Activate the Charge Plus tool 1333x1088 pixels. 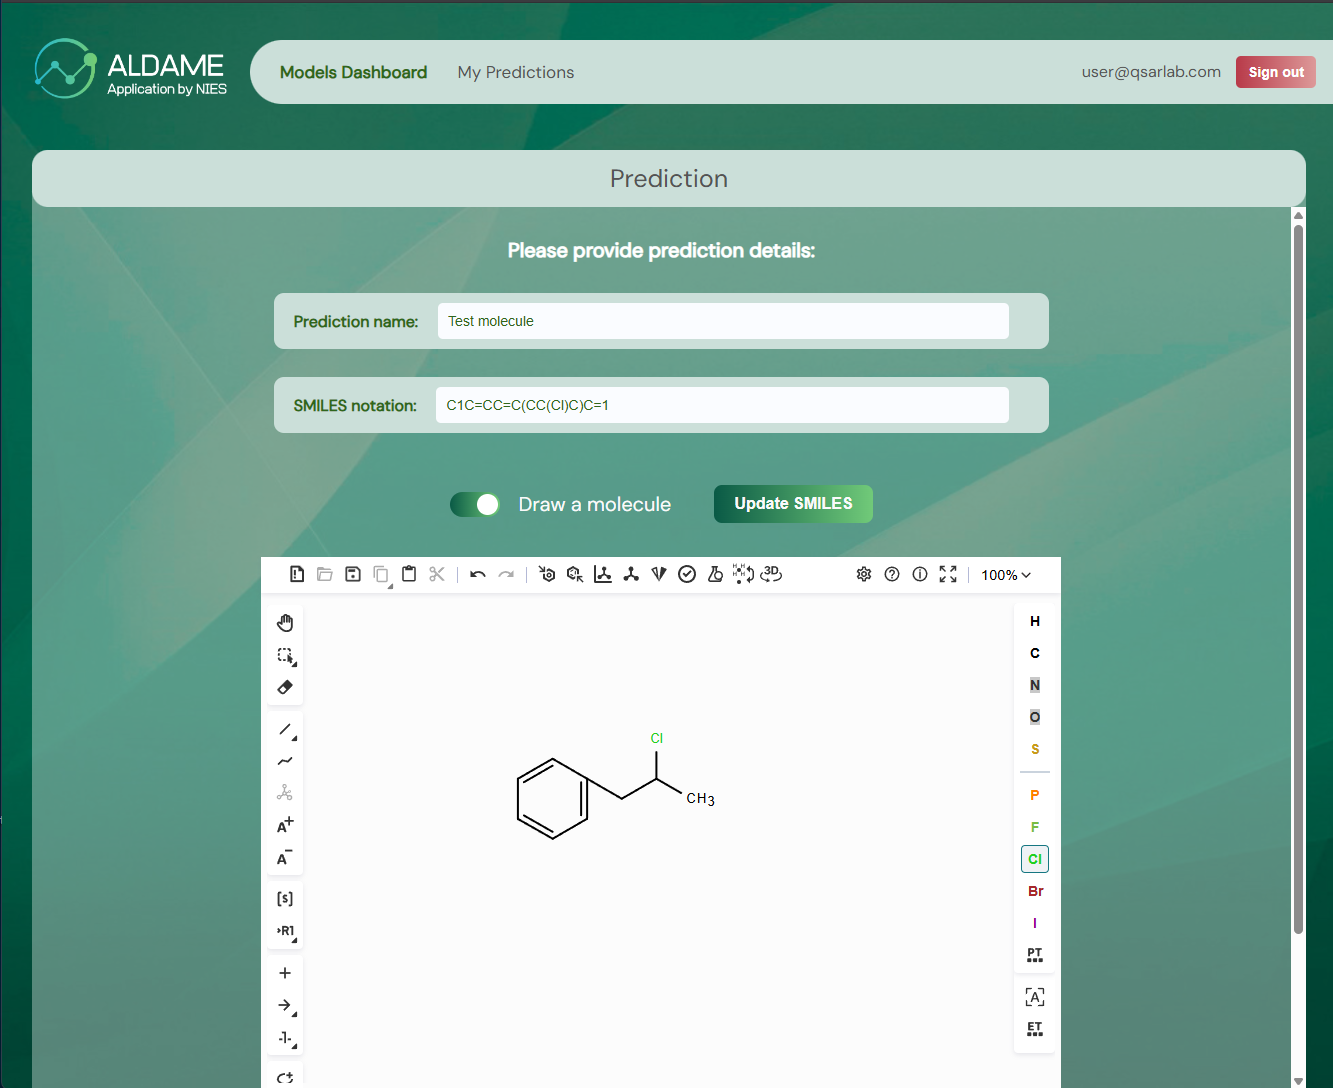285,825
